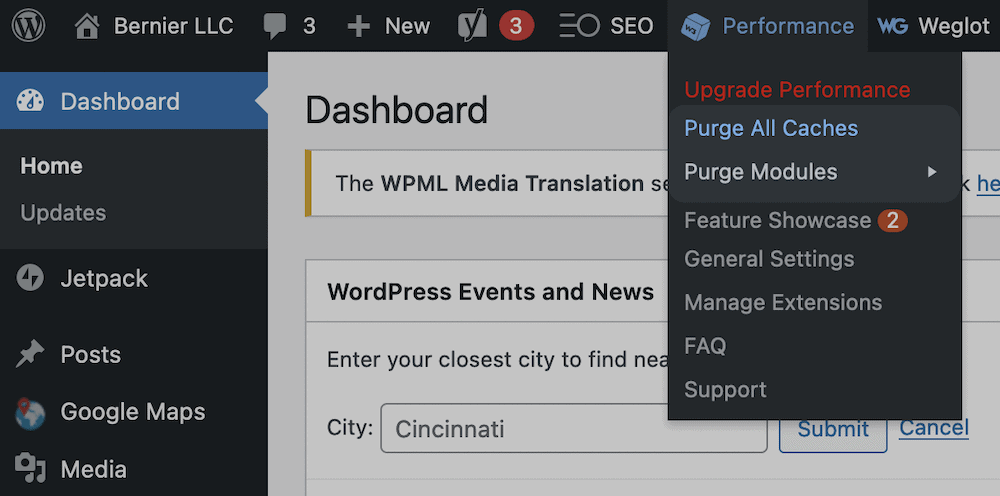Open the SEO admin bar menu
Image resolution: width=1000 pixels, height=496 pixels.
(631, 26)
